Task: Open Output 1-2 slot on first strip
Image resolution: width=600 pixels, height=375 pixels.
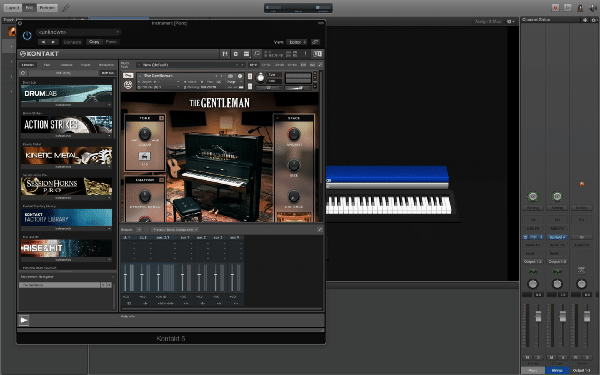Action: (x=533, y=262)
